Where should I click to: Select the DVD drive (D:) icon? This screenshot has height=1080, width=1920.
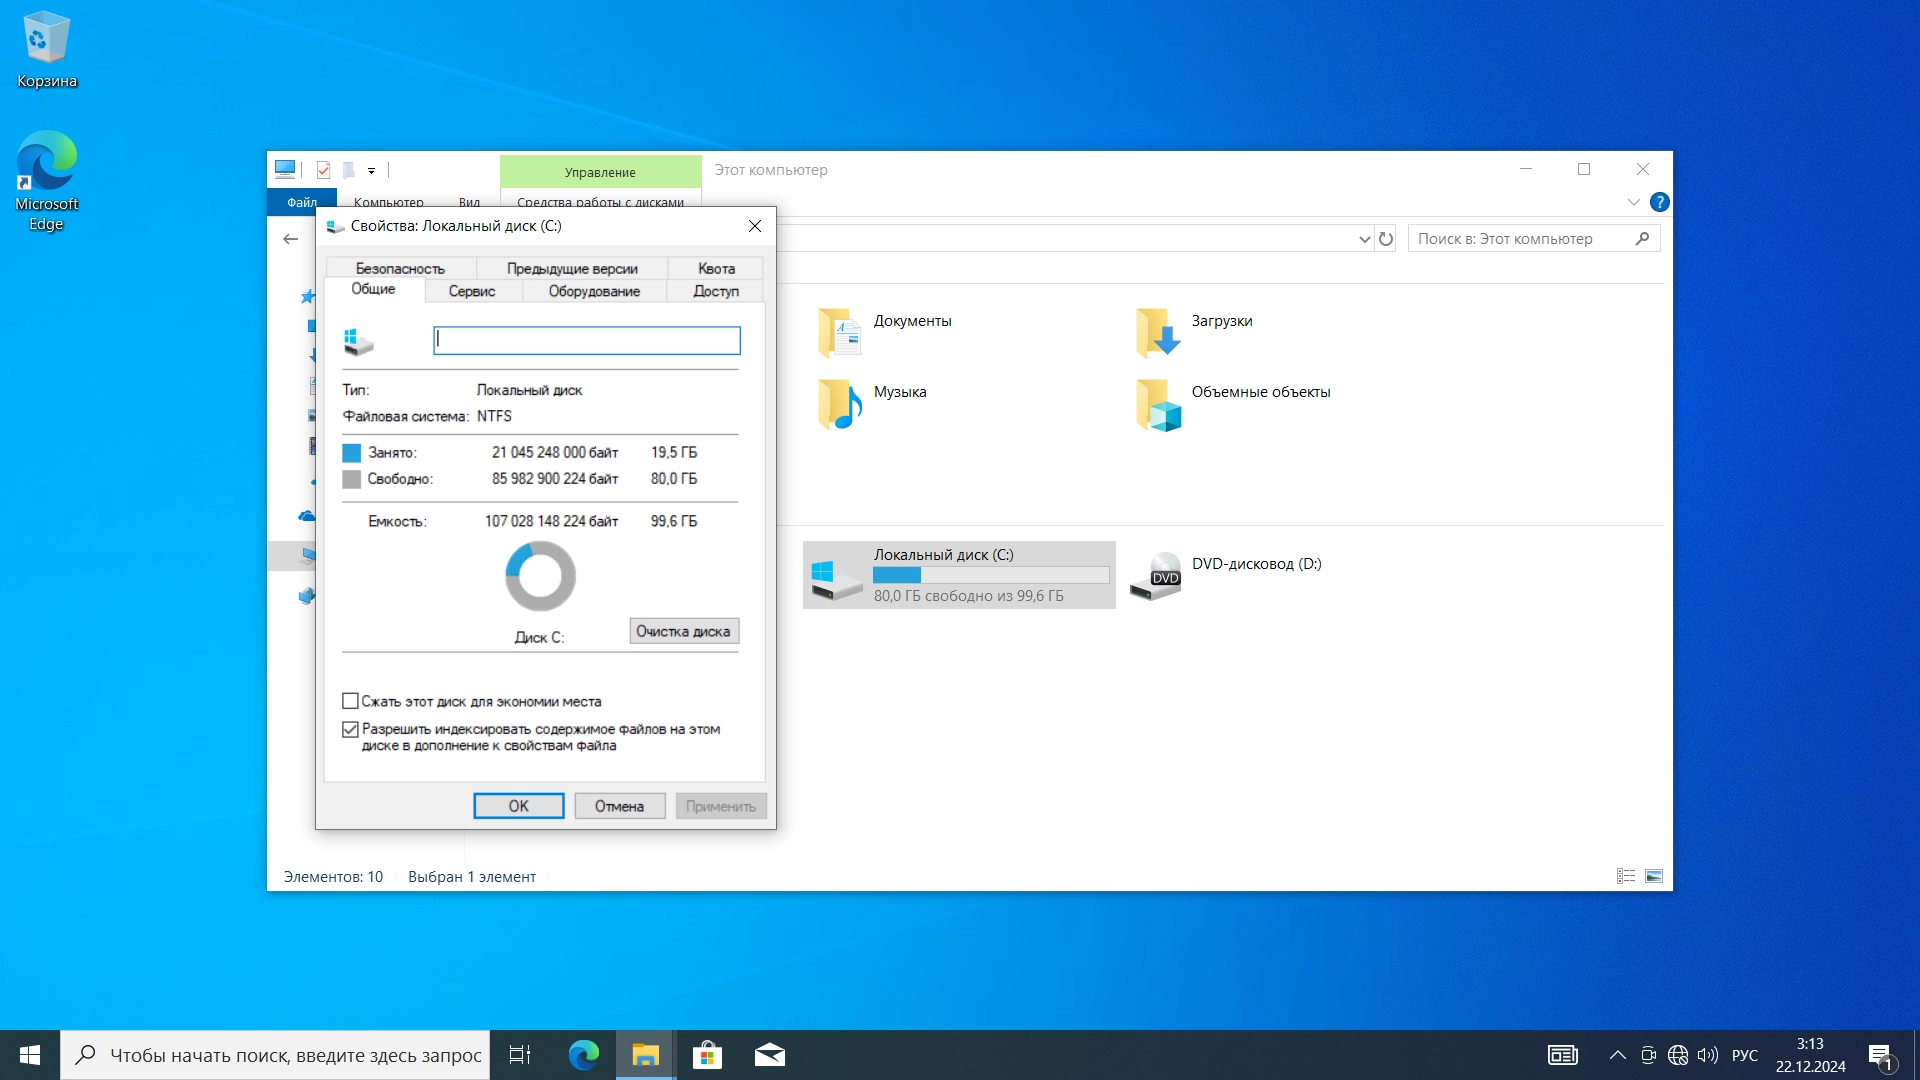pyautogui.click(x=1156, y=576)
